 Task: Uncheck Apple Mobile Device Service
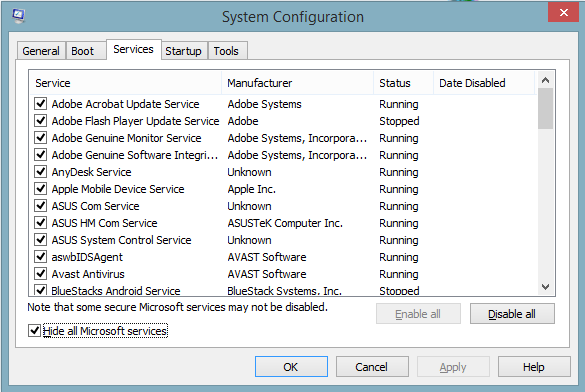(40, 189)
